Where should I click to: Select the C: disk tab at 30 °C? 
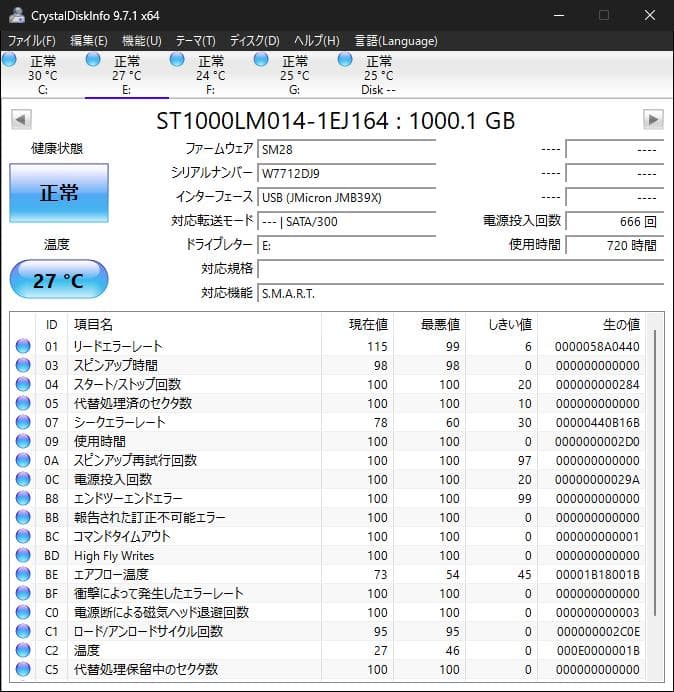(x=42, y=75)
